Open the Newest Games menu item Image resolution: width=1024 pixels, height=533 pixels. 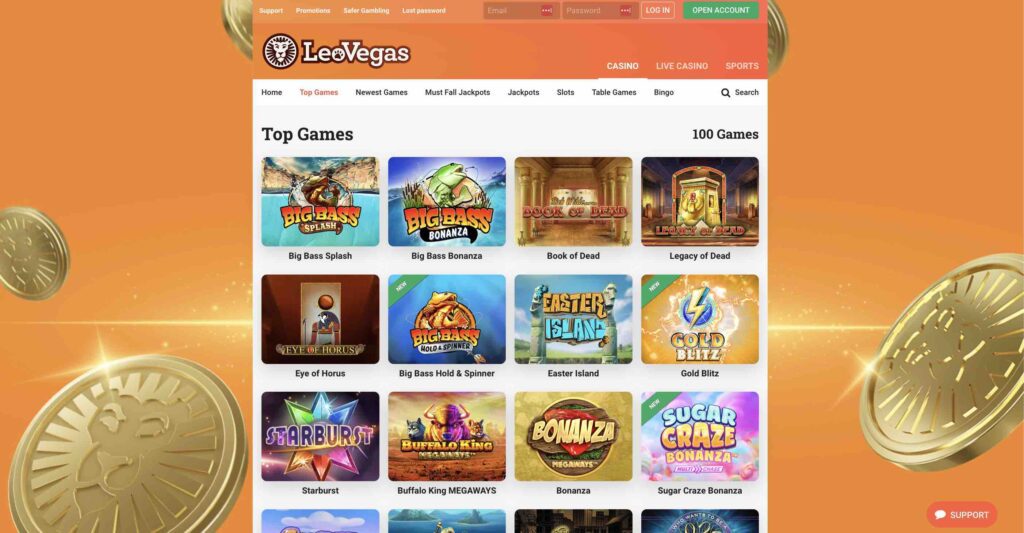[x=381, y=93]
